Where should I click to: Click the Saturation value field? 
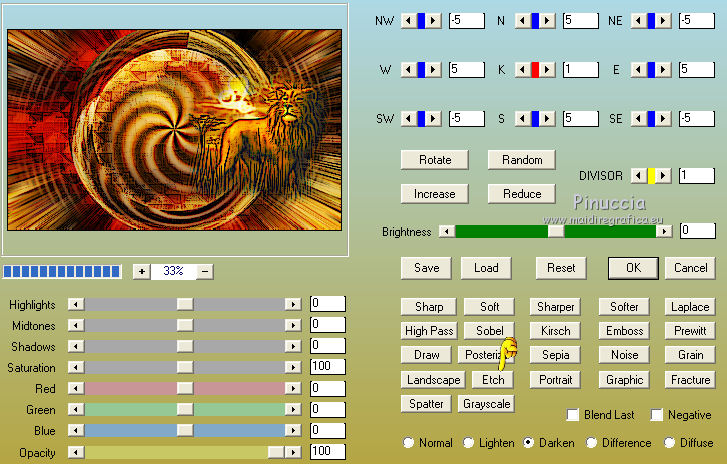(x=328, y=367)
